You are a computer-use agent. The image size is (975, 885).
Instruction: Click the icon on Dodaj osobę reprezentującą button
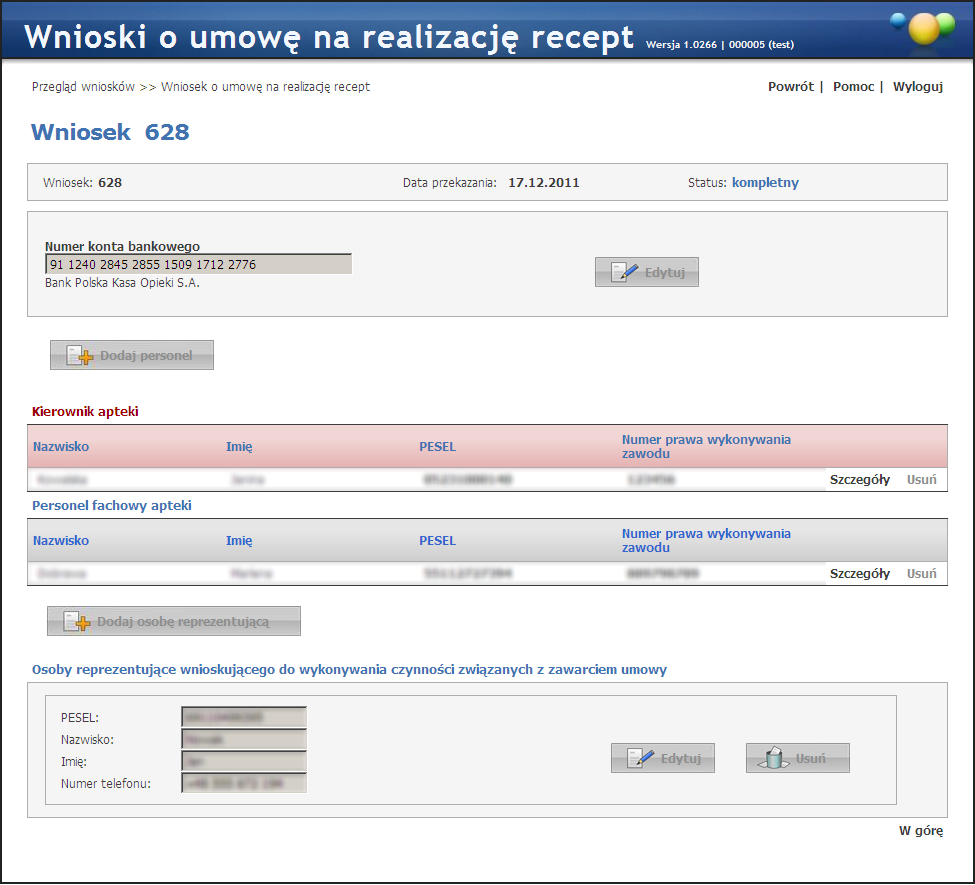pos(77,622)
